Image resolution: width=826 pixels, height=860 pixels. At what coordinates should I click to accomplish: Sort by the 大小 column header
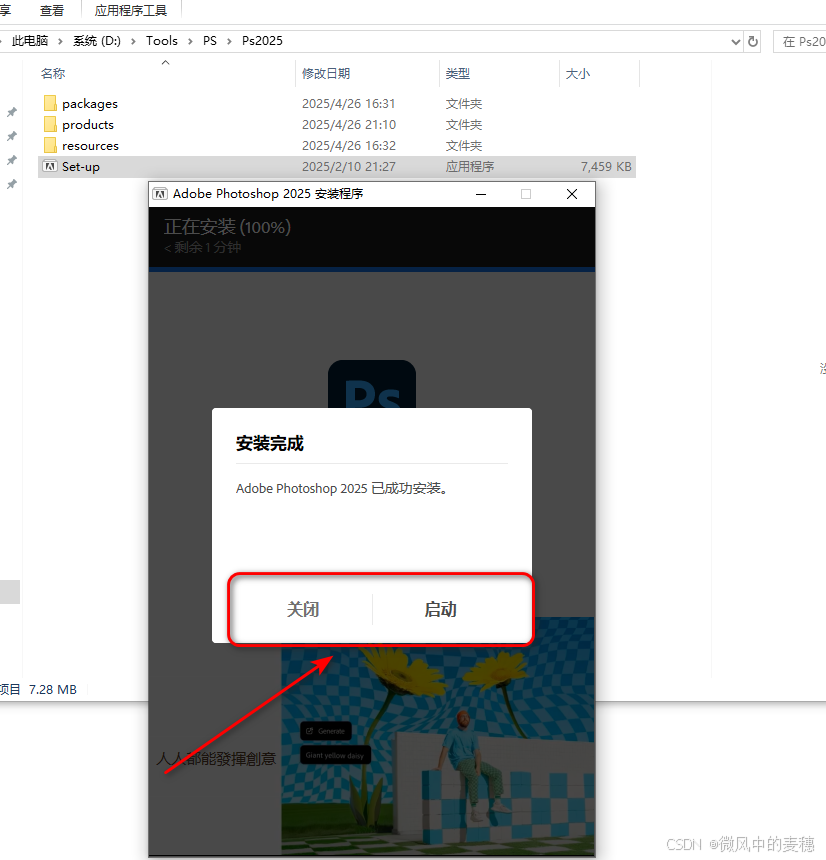578,73
